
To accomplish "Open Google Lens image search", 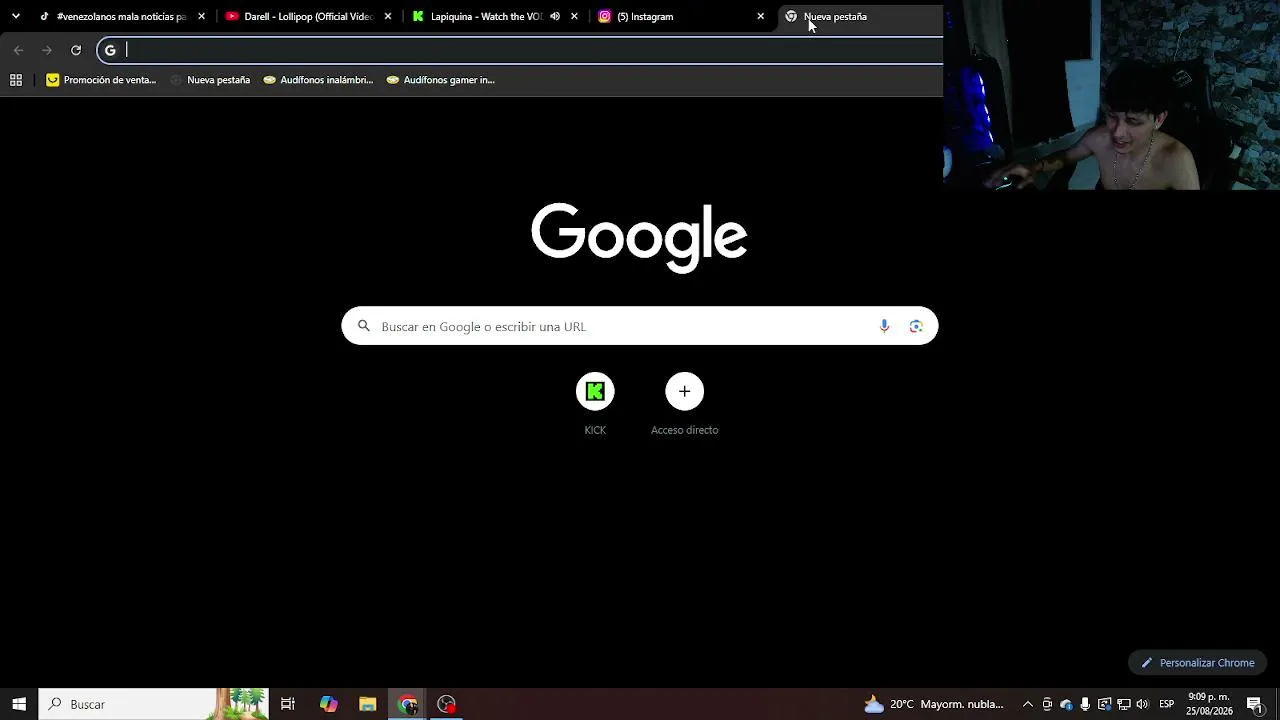I will (916, 326).
